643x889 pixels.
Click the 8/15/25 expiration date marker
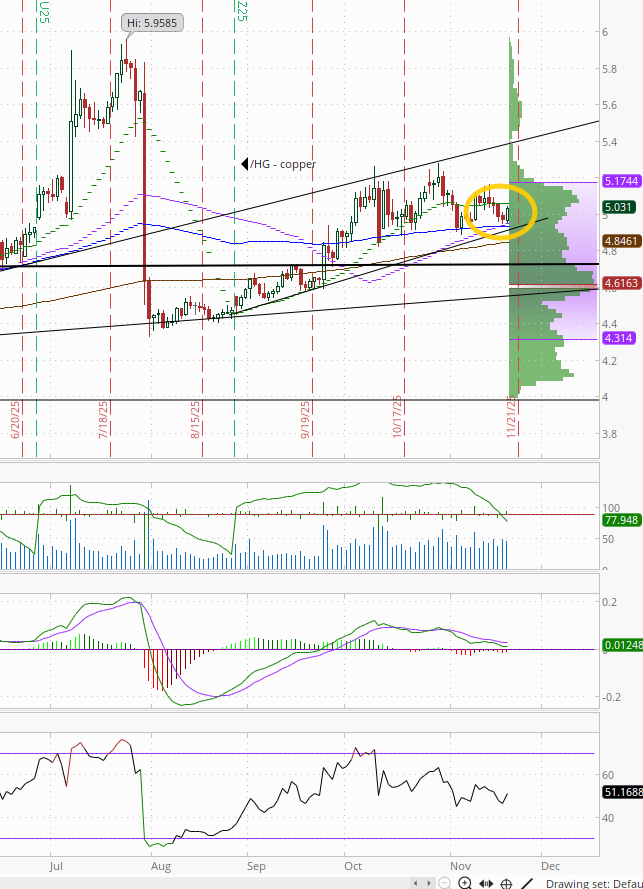(195, 420)
